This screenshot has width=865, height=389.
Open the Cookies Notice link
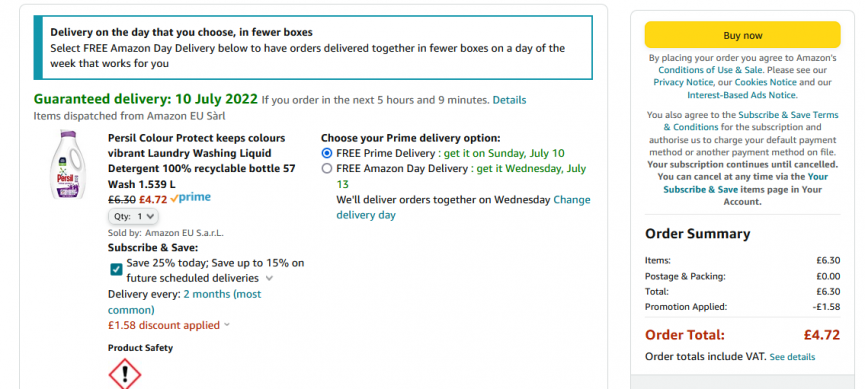pos(766,82)
